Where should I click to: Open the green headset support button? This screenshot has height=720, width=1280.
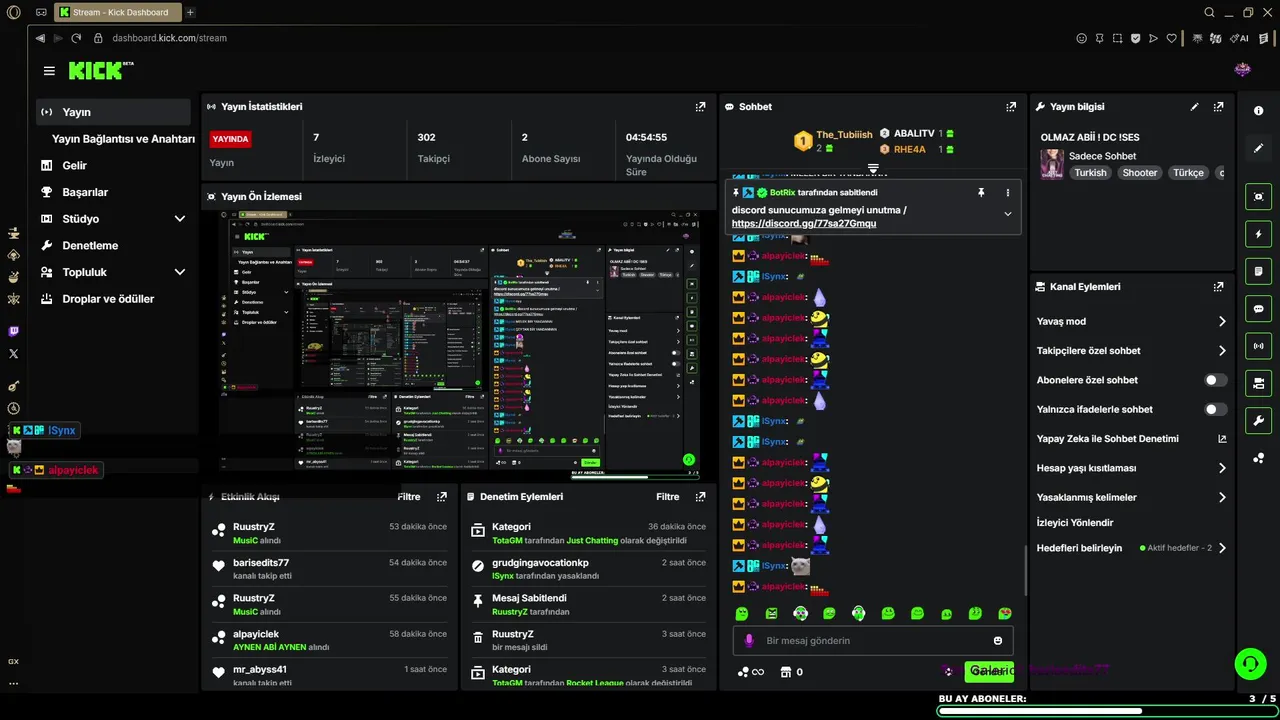pos(1249,663)
